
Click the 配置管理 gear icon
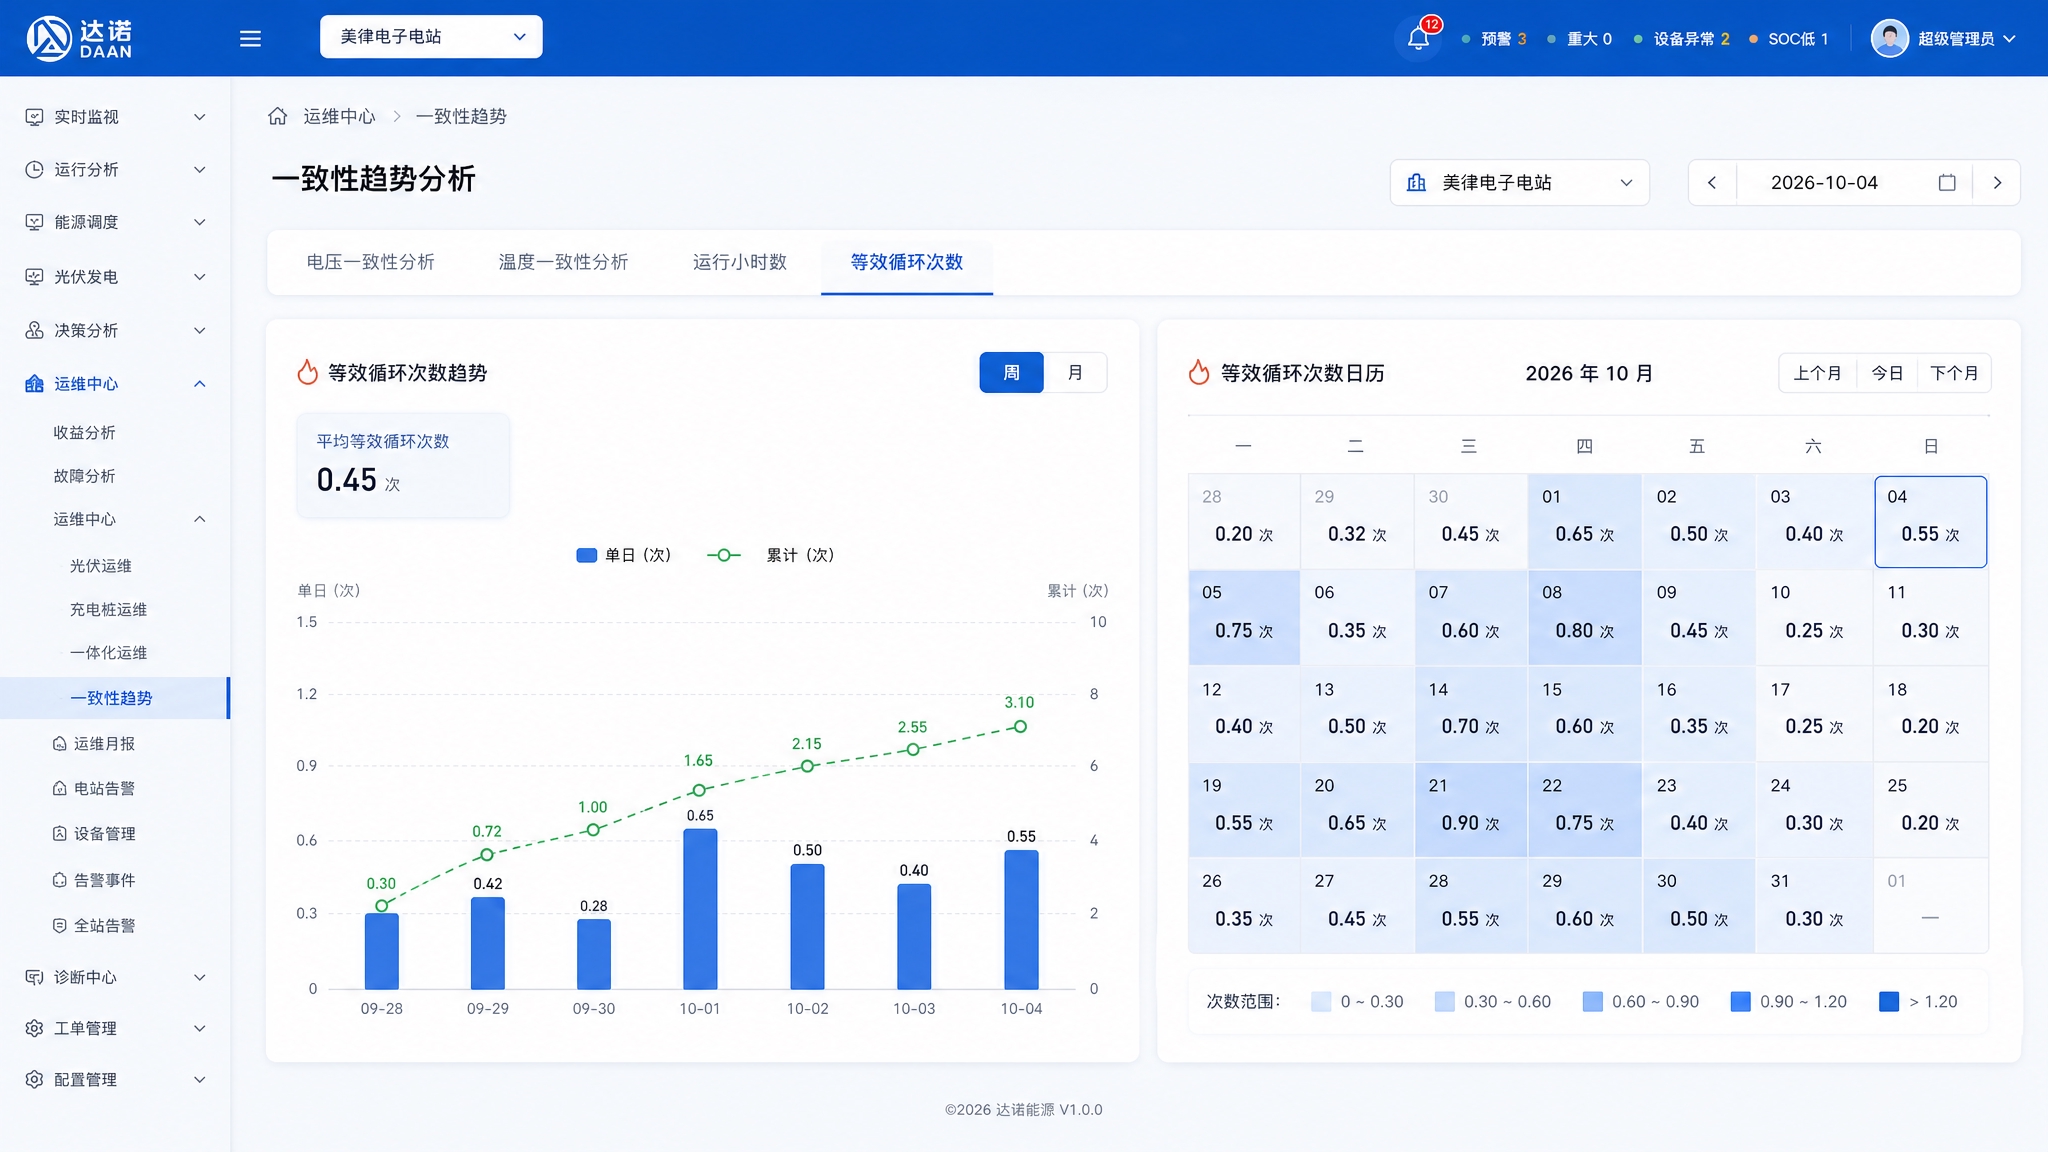34,1080
